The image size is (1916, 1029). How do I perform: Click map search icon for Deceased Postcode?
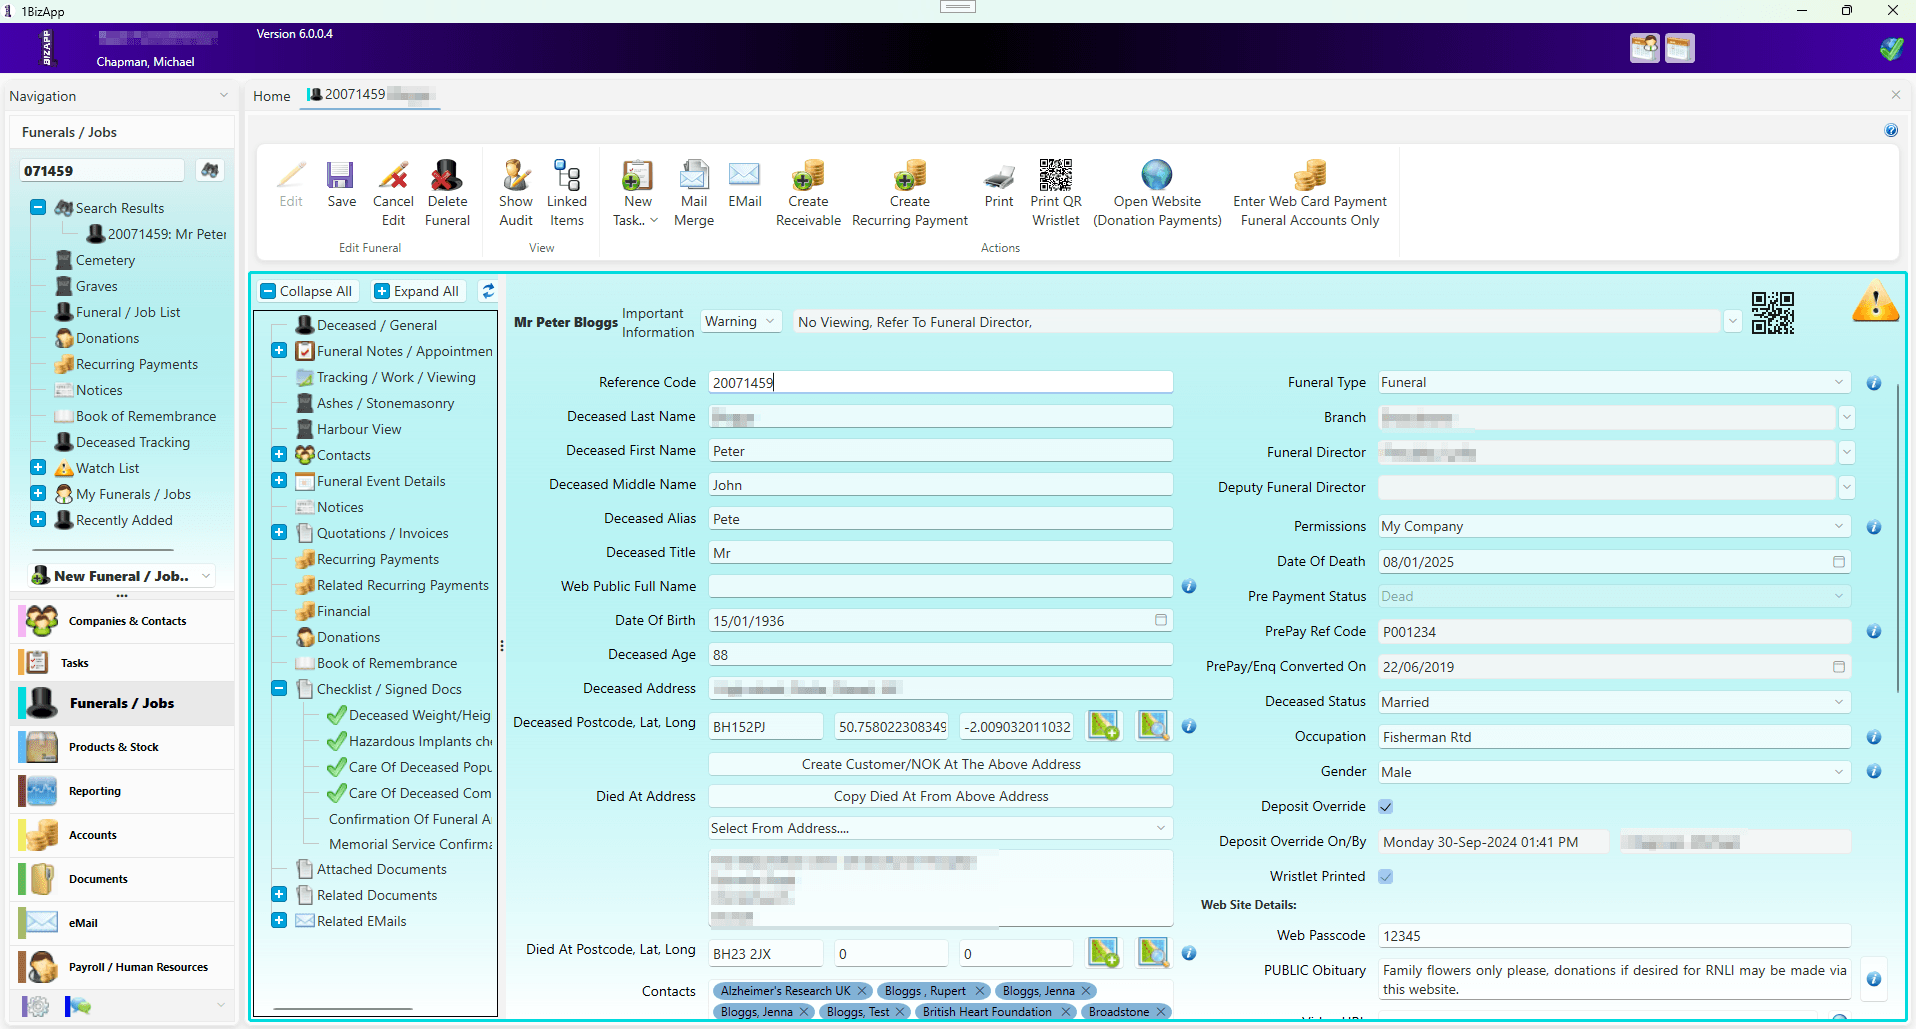(1153, 726)
